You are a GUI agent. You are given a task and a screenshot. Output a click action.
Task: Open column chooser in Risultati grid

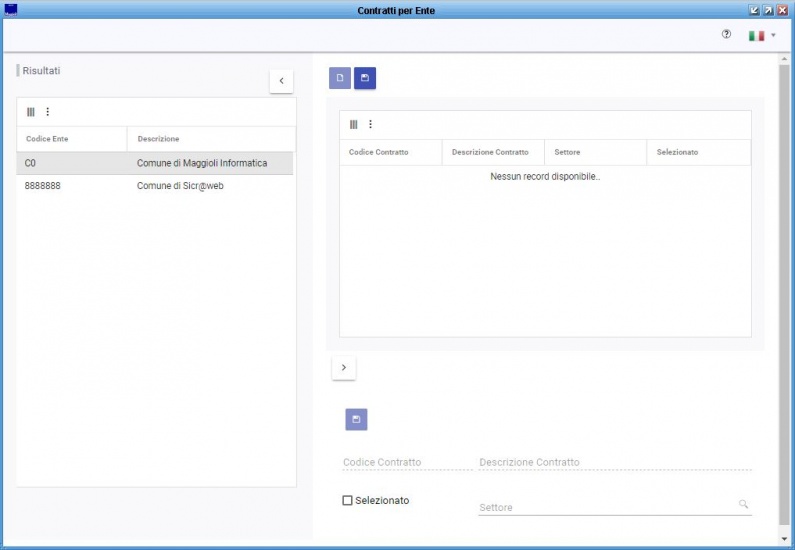(31, 112)
